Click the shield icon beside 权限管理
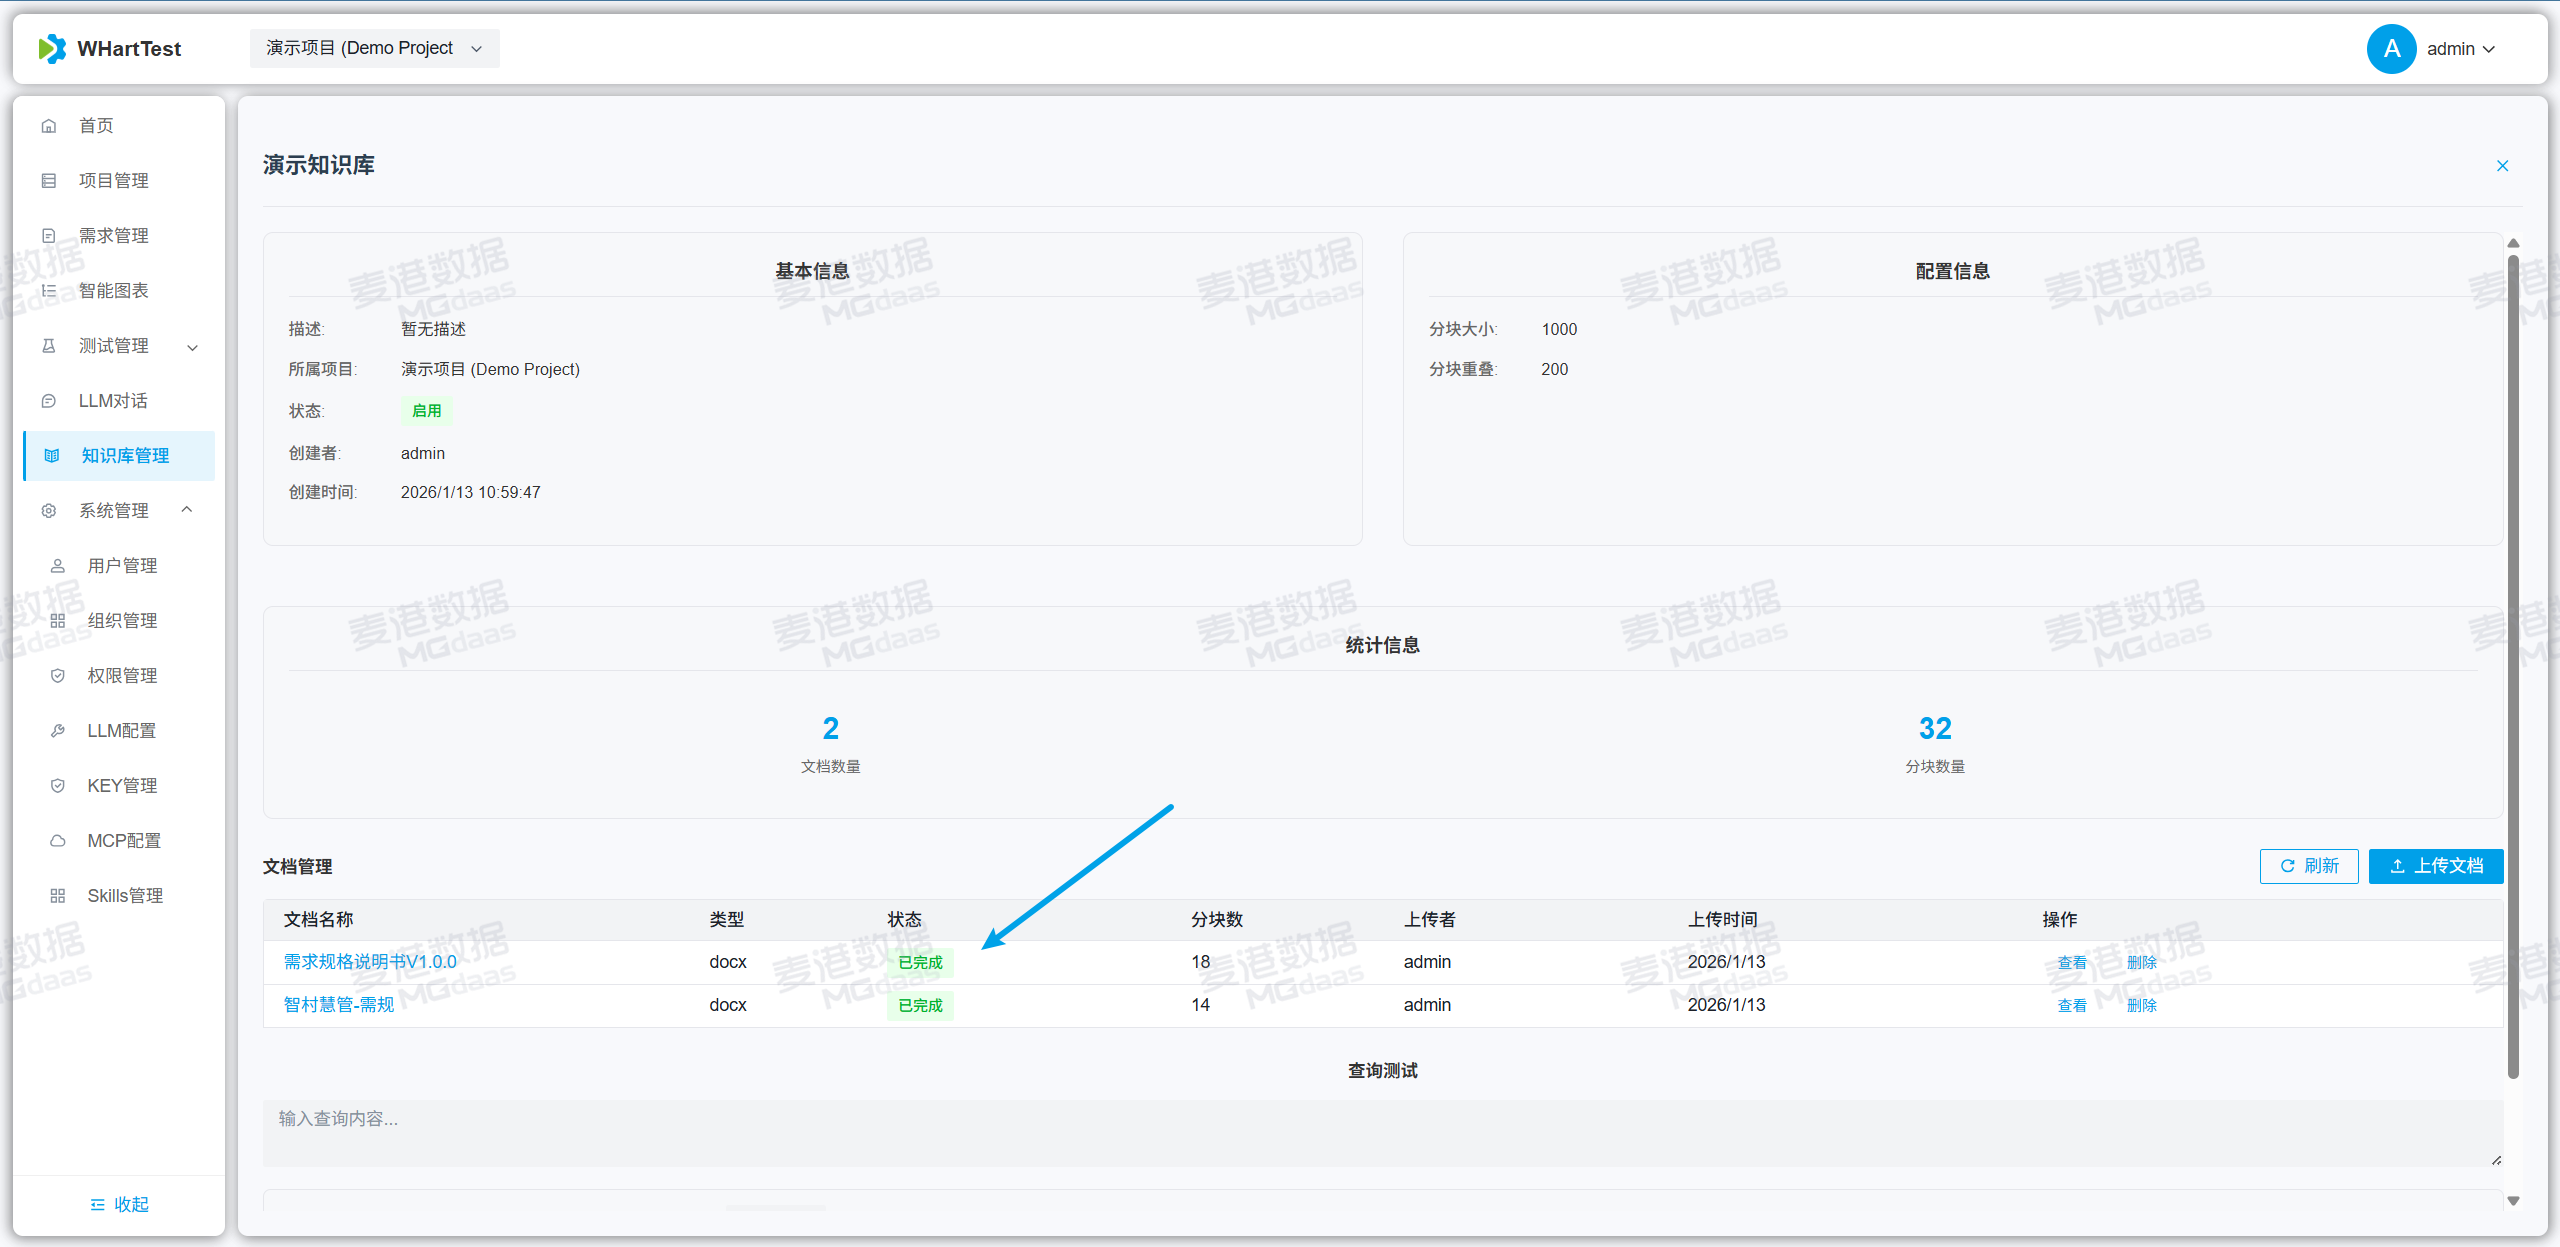2560x1247 pixels. point(58,676)
